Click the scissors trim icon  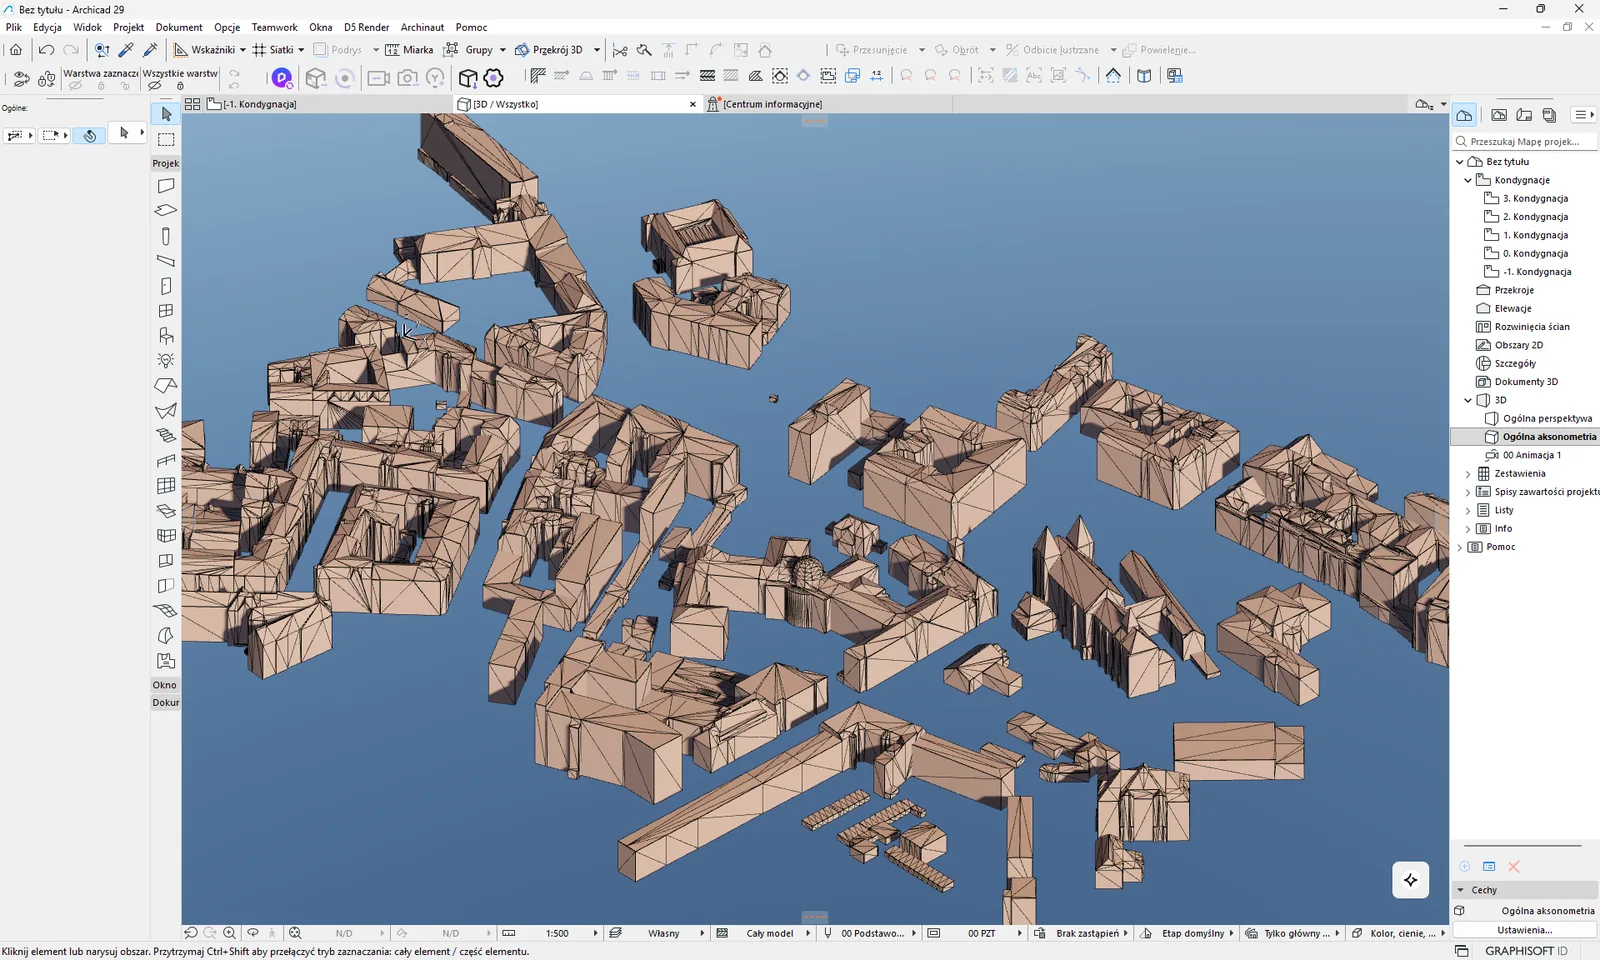click(x=620, y=50)
